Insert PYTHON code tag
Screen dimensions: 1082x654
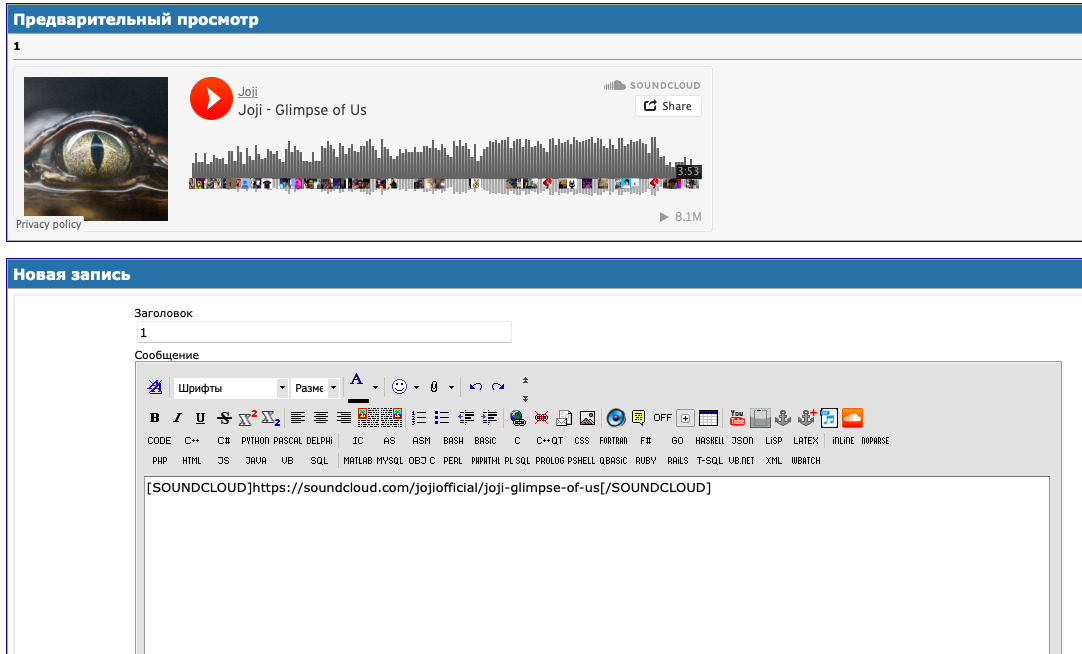pyautogui.click(x=255, y=440)
